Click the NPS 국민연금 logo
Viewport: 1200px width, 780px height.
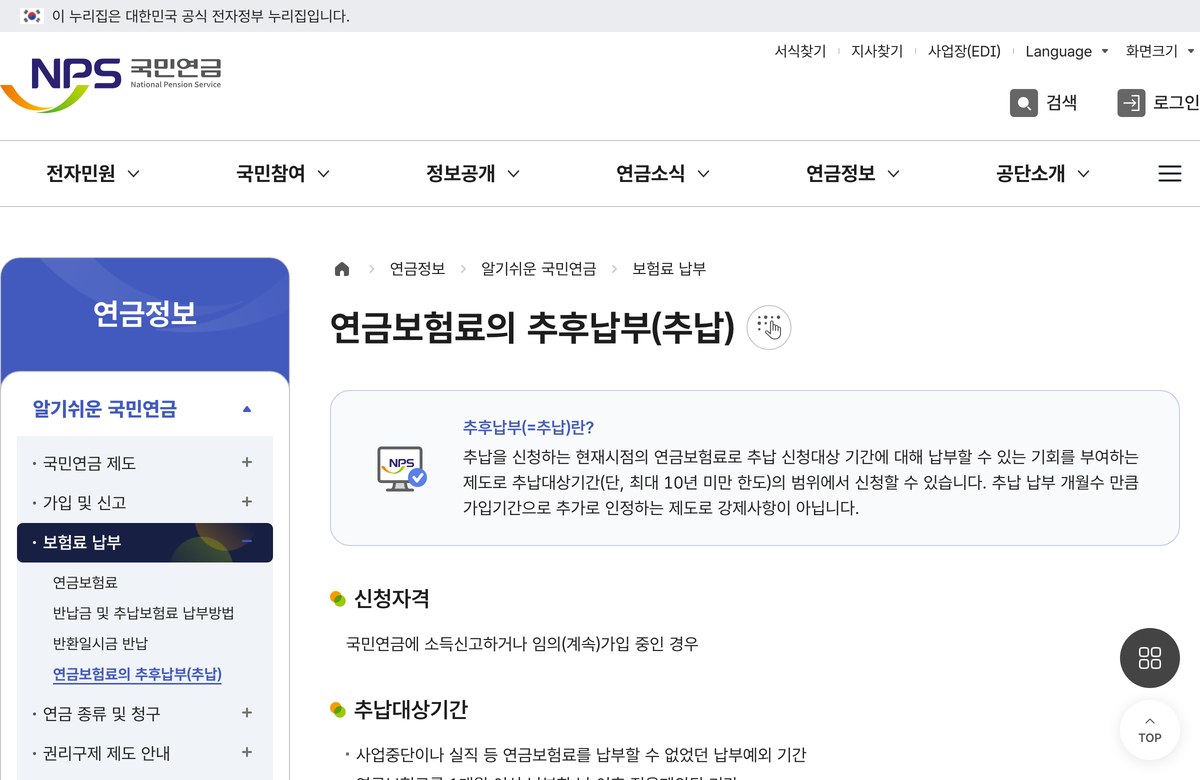pos(111,84)
